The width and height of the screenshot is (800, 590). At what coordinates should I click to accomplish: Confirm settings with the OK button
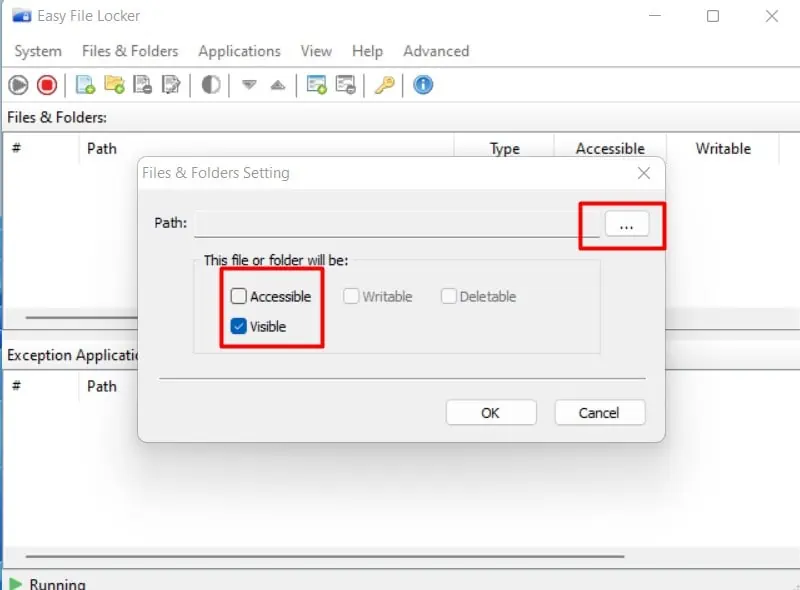tap(491, 412)
